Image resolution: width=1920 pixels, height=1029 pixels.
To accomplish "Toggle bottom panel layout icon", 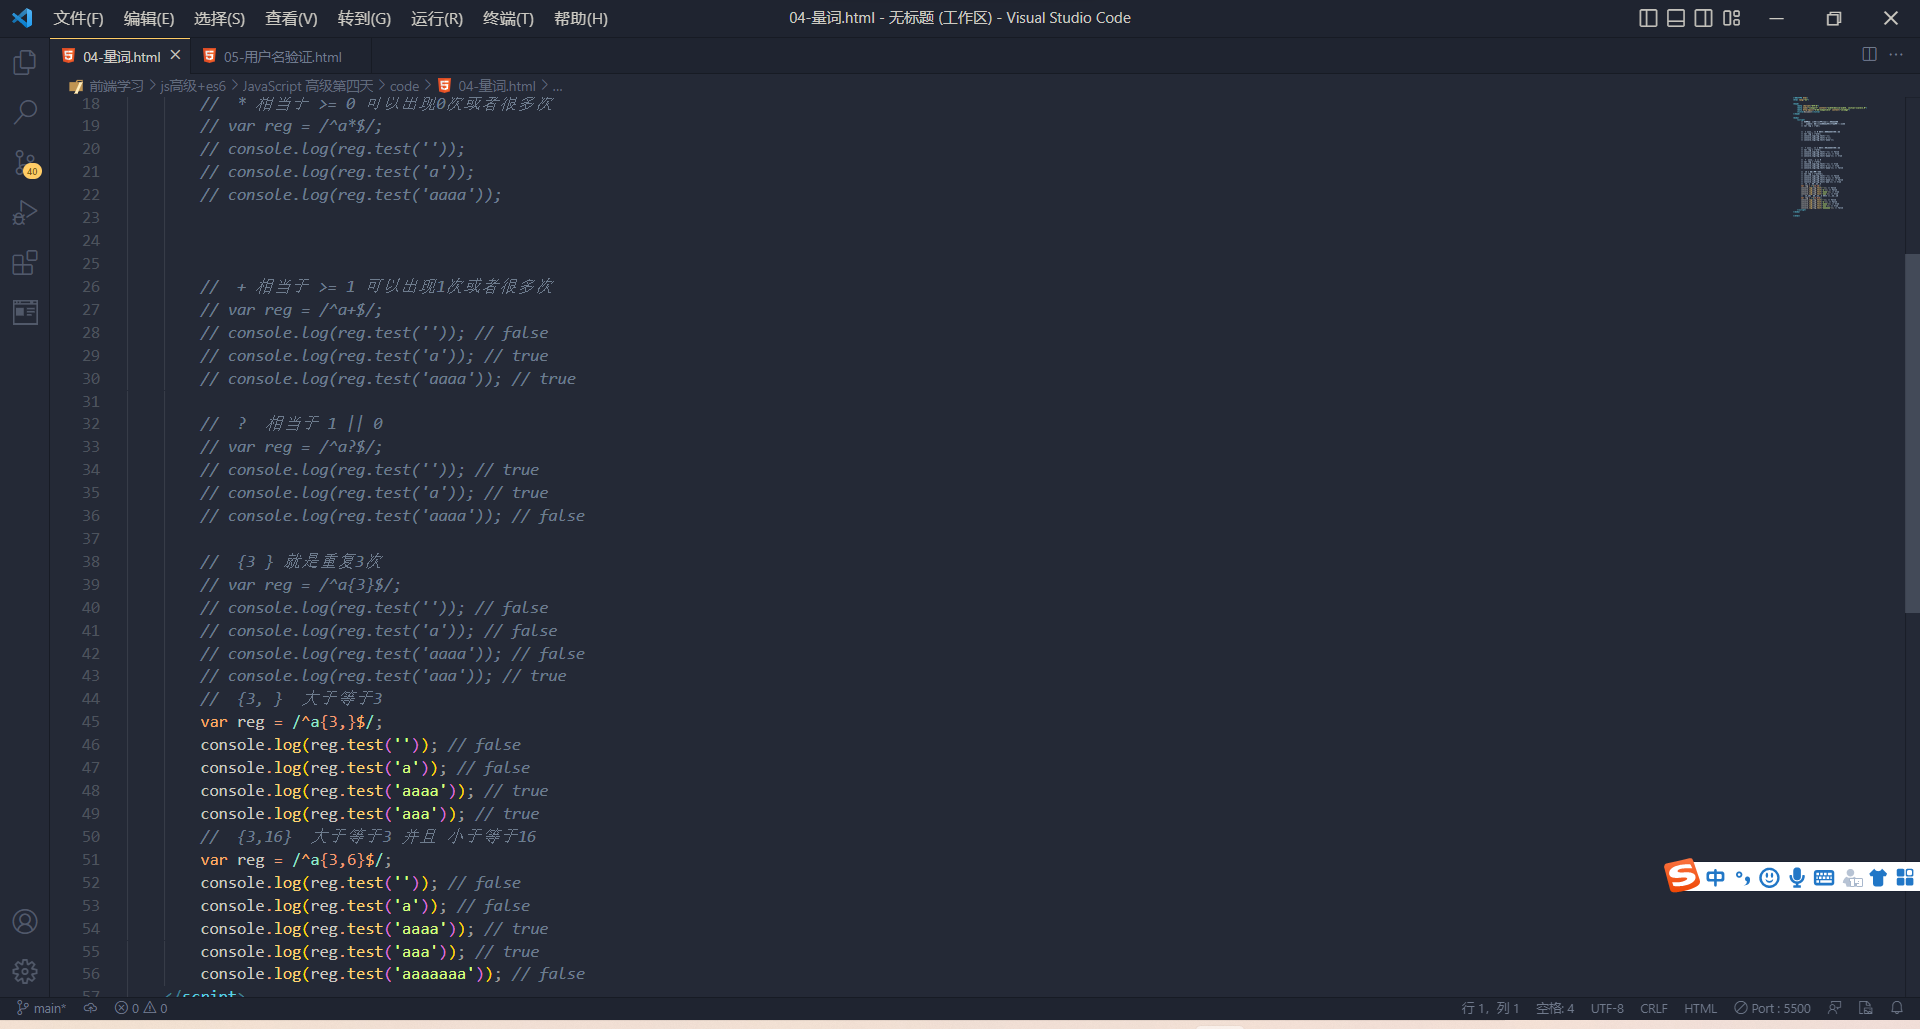I will [1676, 18].
